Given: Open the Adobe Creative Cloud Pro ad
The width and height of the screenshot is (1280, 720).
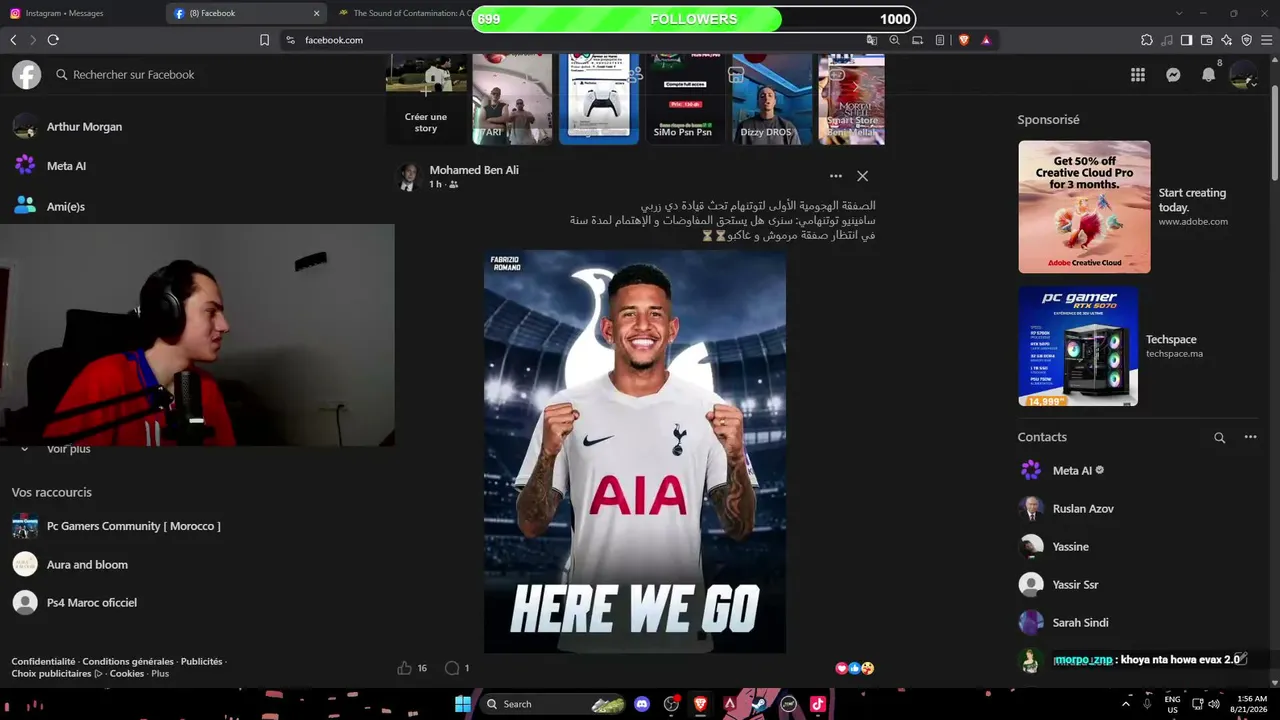Looking at the screenshot, I should 1084,207.
